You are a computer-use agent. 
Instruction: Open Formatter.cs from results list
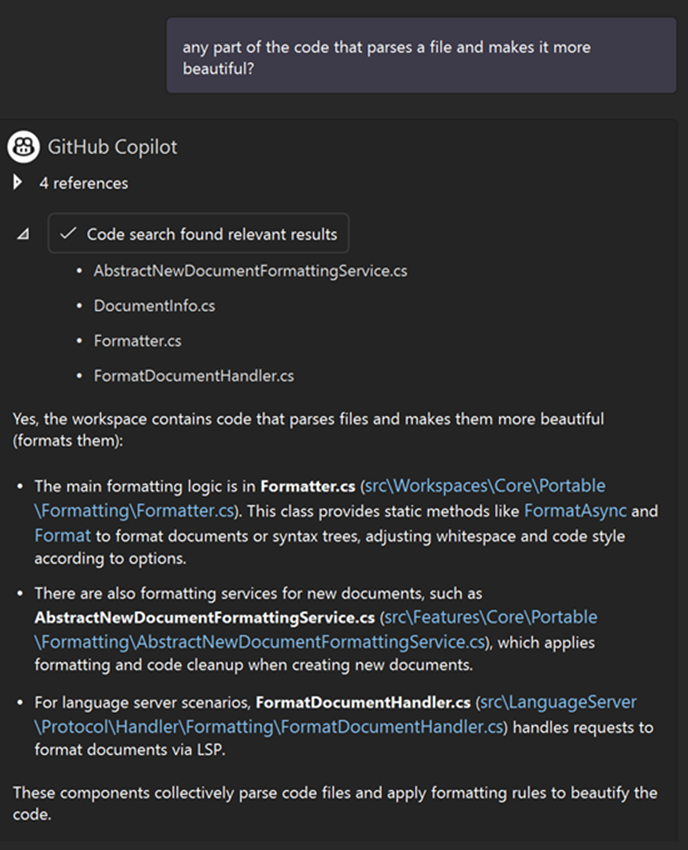138,341
